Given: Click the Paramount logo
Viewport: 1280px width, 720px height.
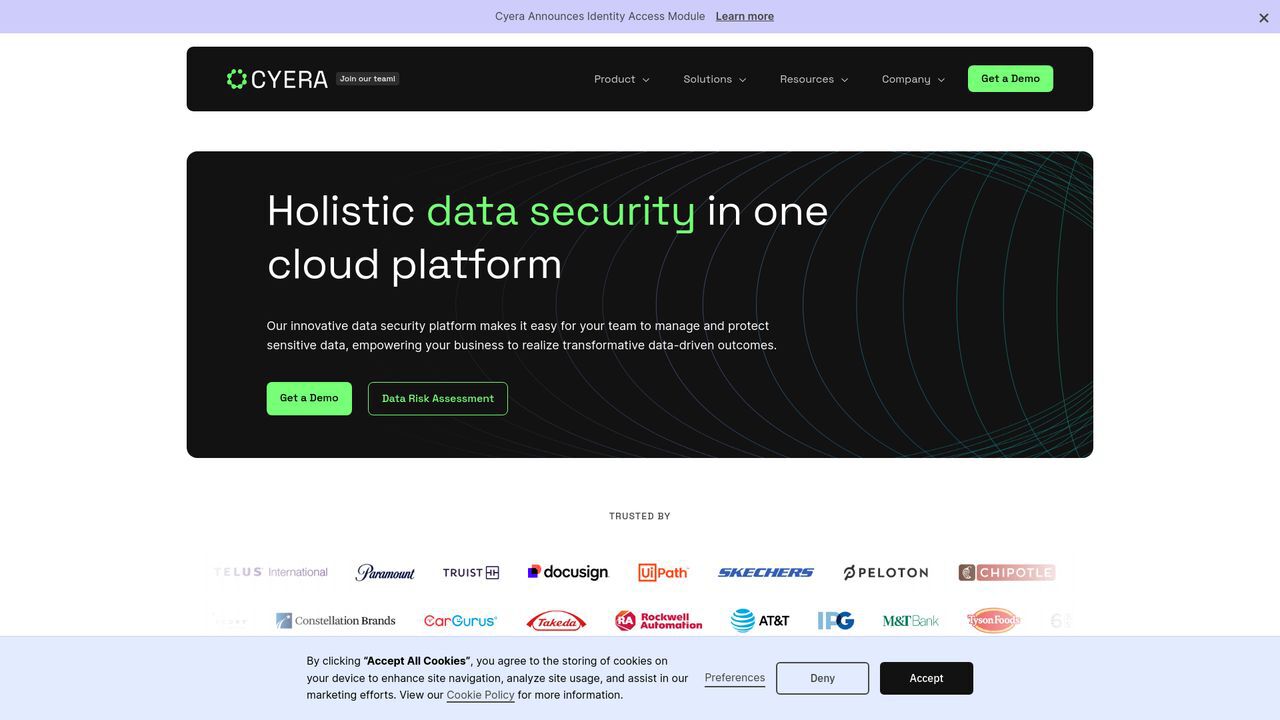Looking at the screenshot, I should coord(385,572).
